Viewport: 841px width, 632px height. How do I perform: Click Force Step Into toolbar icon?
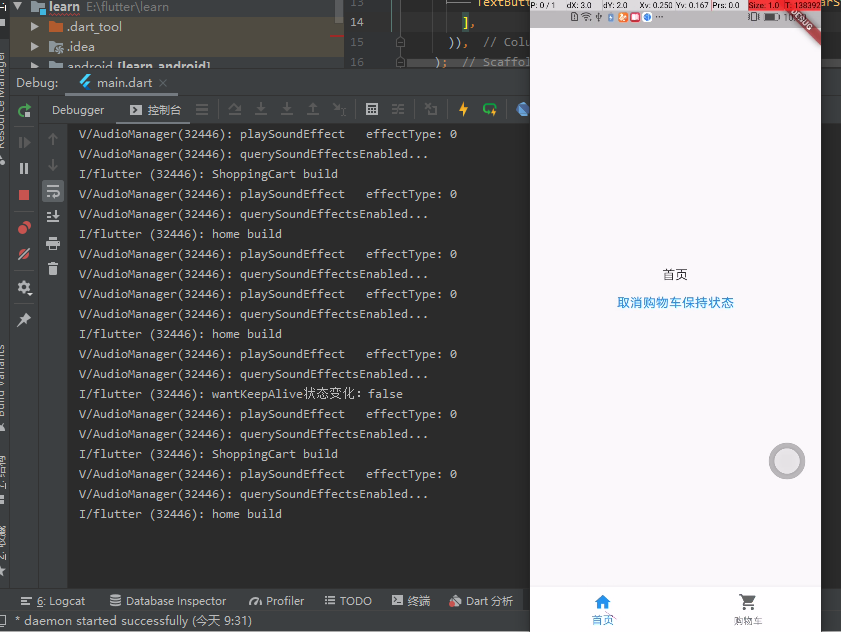(x=287, y=109)
